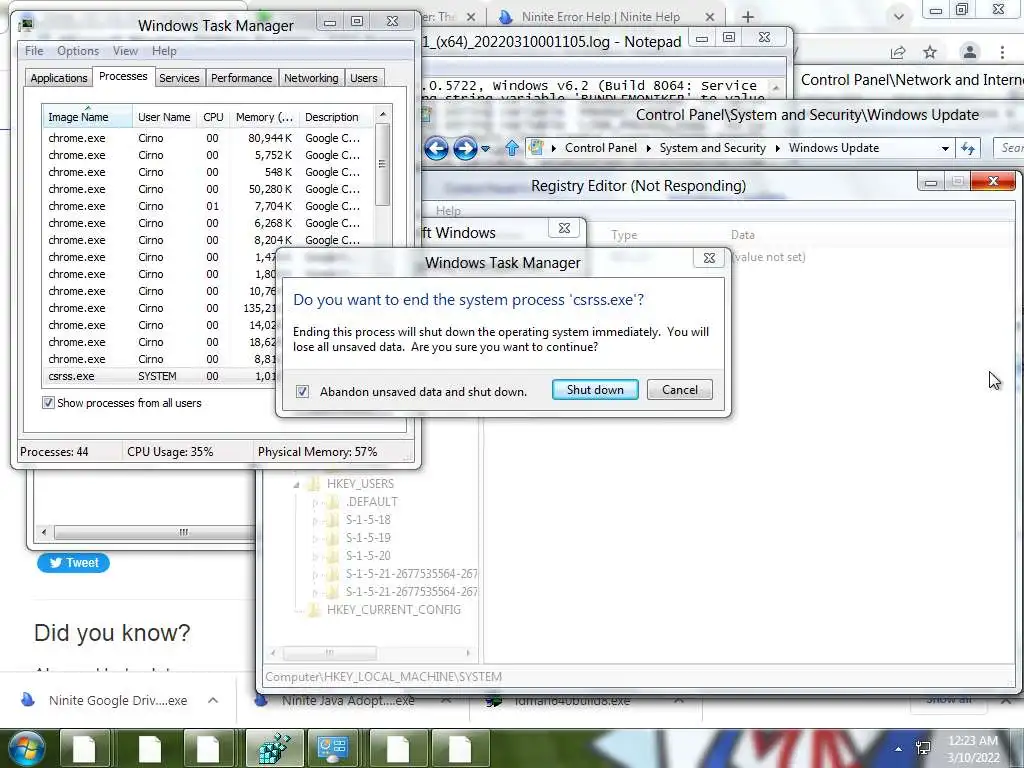Sort processes by CPU column
Image resolution: width=1024 pixels, height=768 pixels.
[213, 117]
